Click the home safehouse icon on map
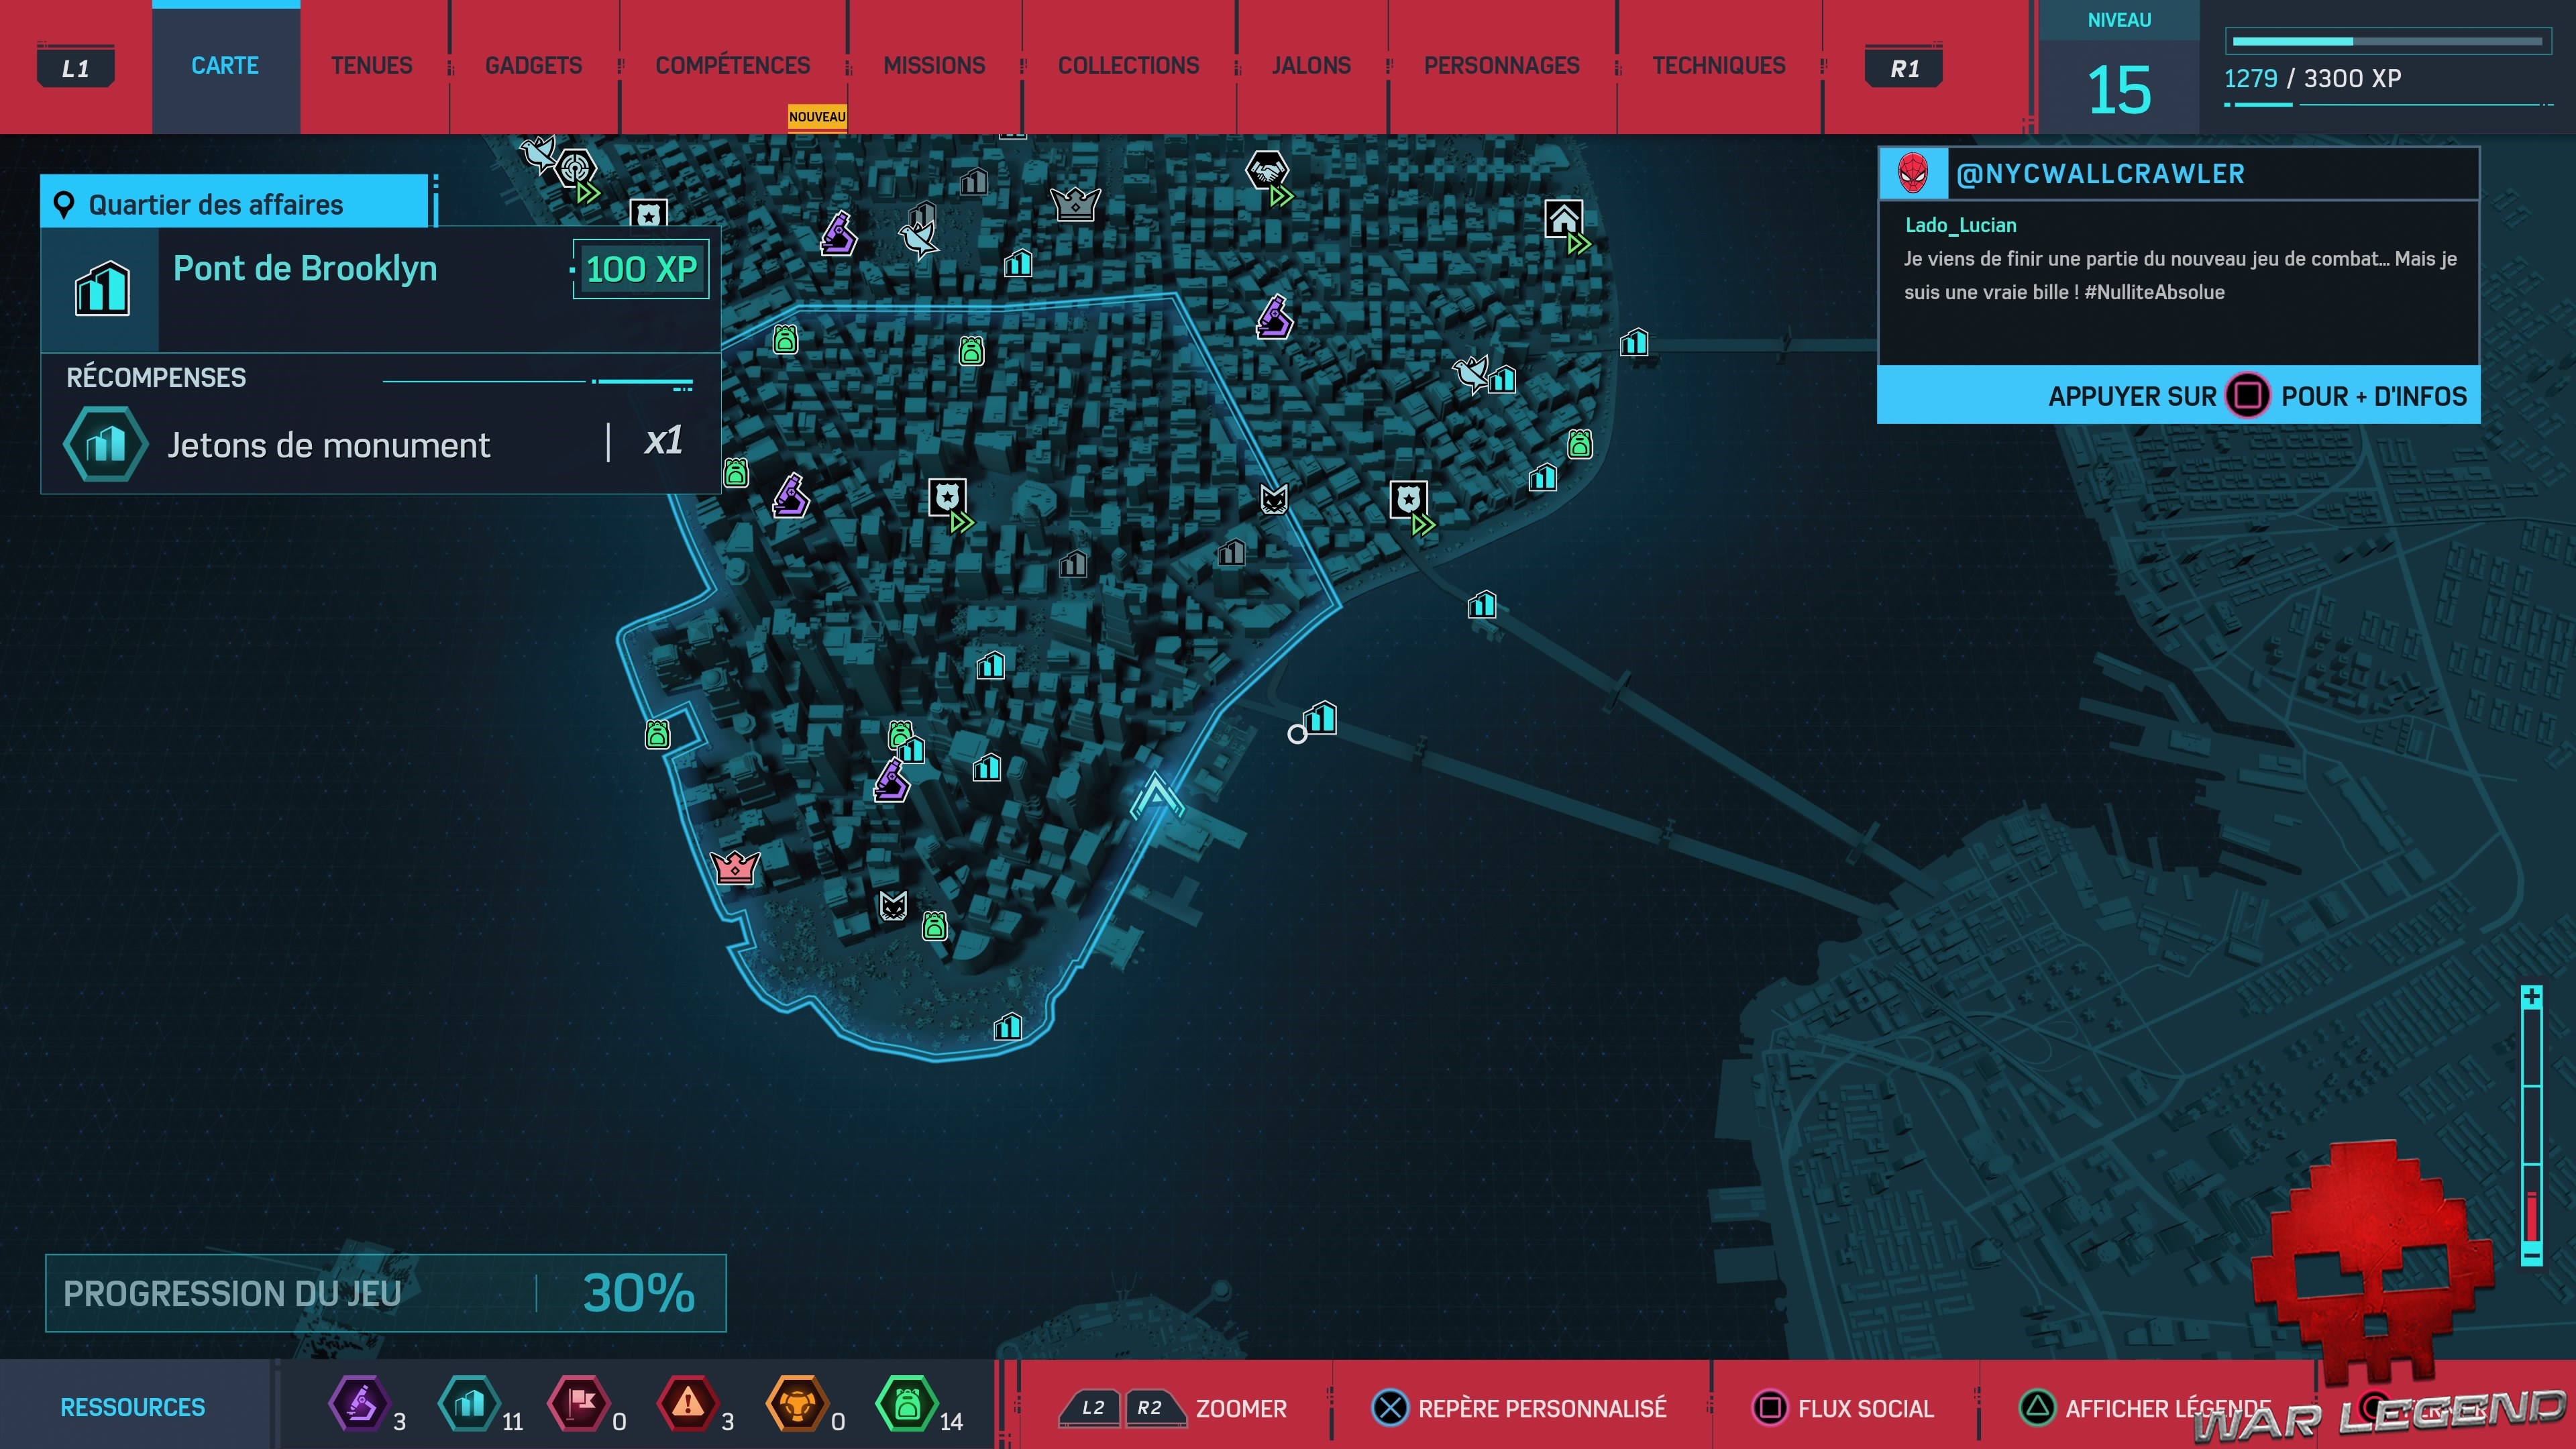The width and height of the screenshot is (2576, 1449). coord(1564,218)
